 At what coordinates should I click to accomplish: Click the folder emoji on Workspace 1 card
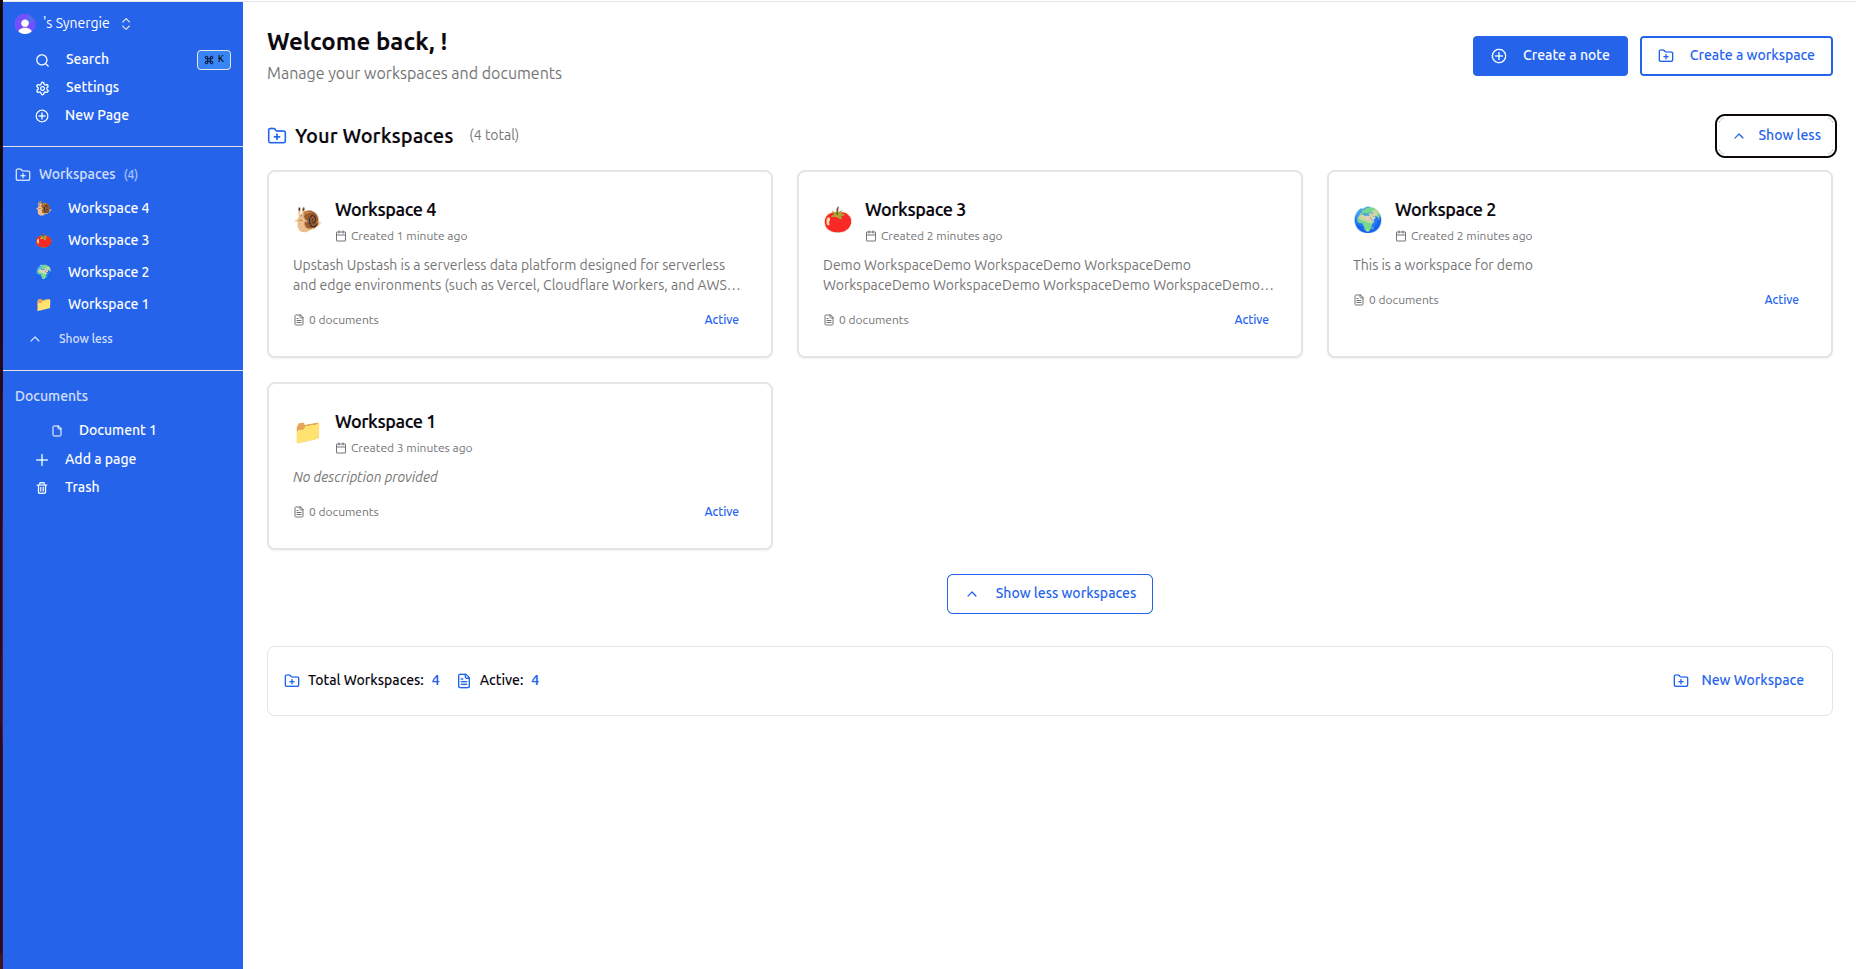tap(308, 431)
